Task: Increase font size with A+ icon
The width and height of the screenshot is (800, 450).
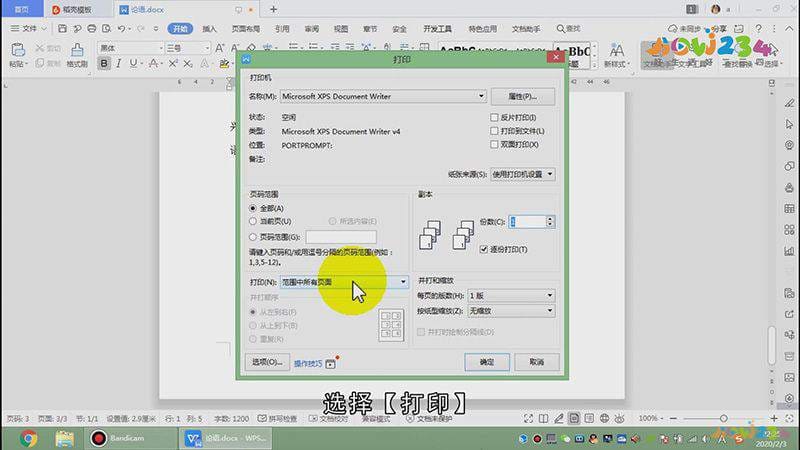Action: click(220, 48)
